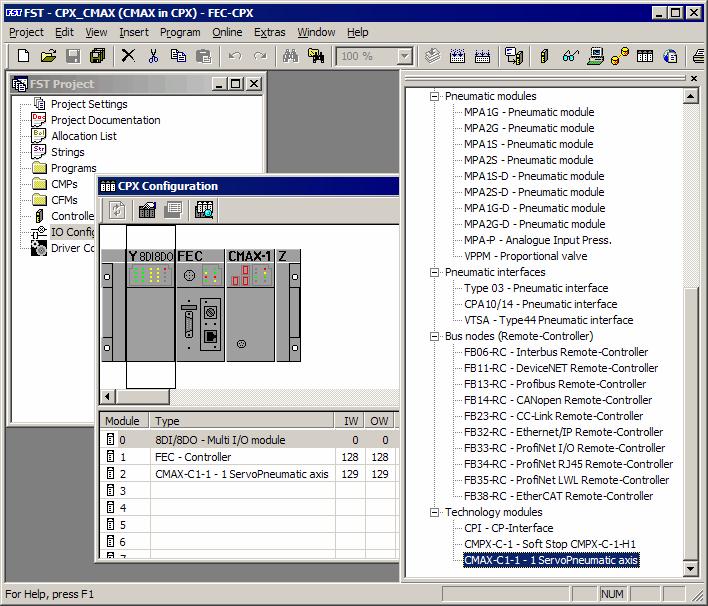The image size is (708, 606).
Task: Select VTSA - Type44 Pneumatic interface entry
Action: click(x=549, y=320)
